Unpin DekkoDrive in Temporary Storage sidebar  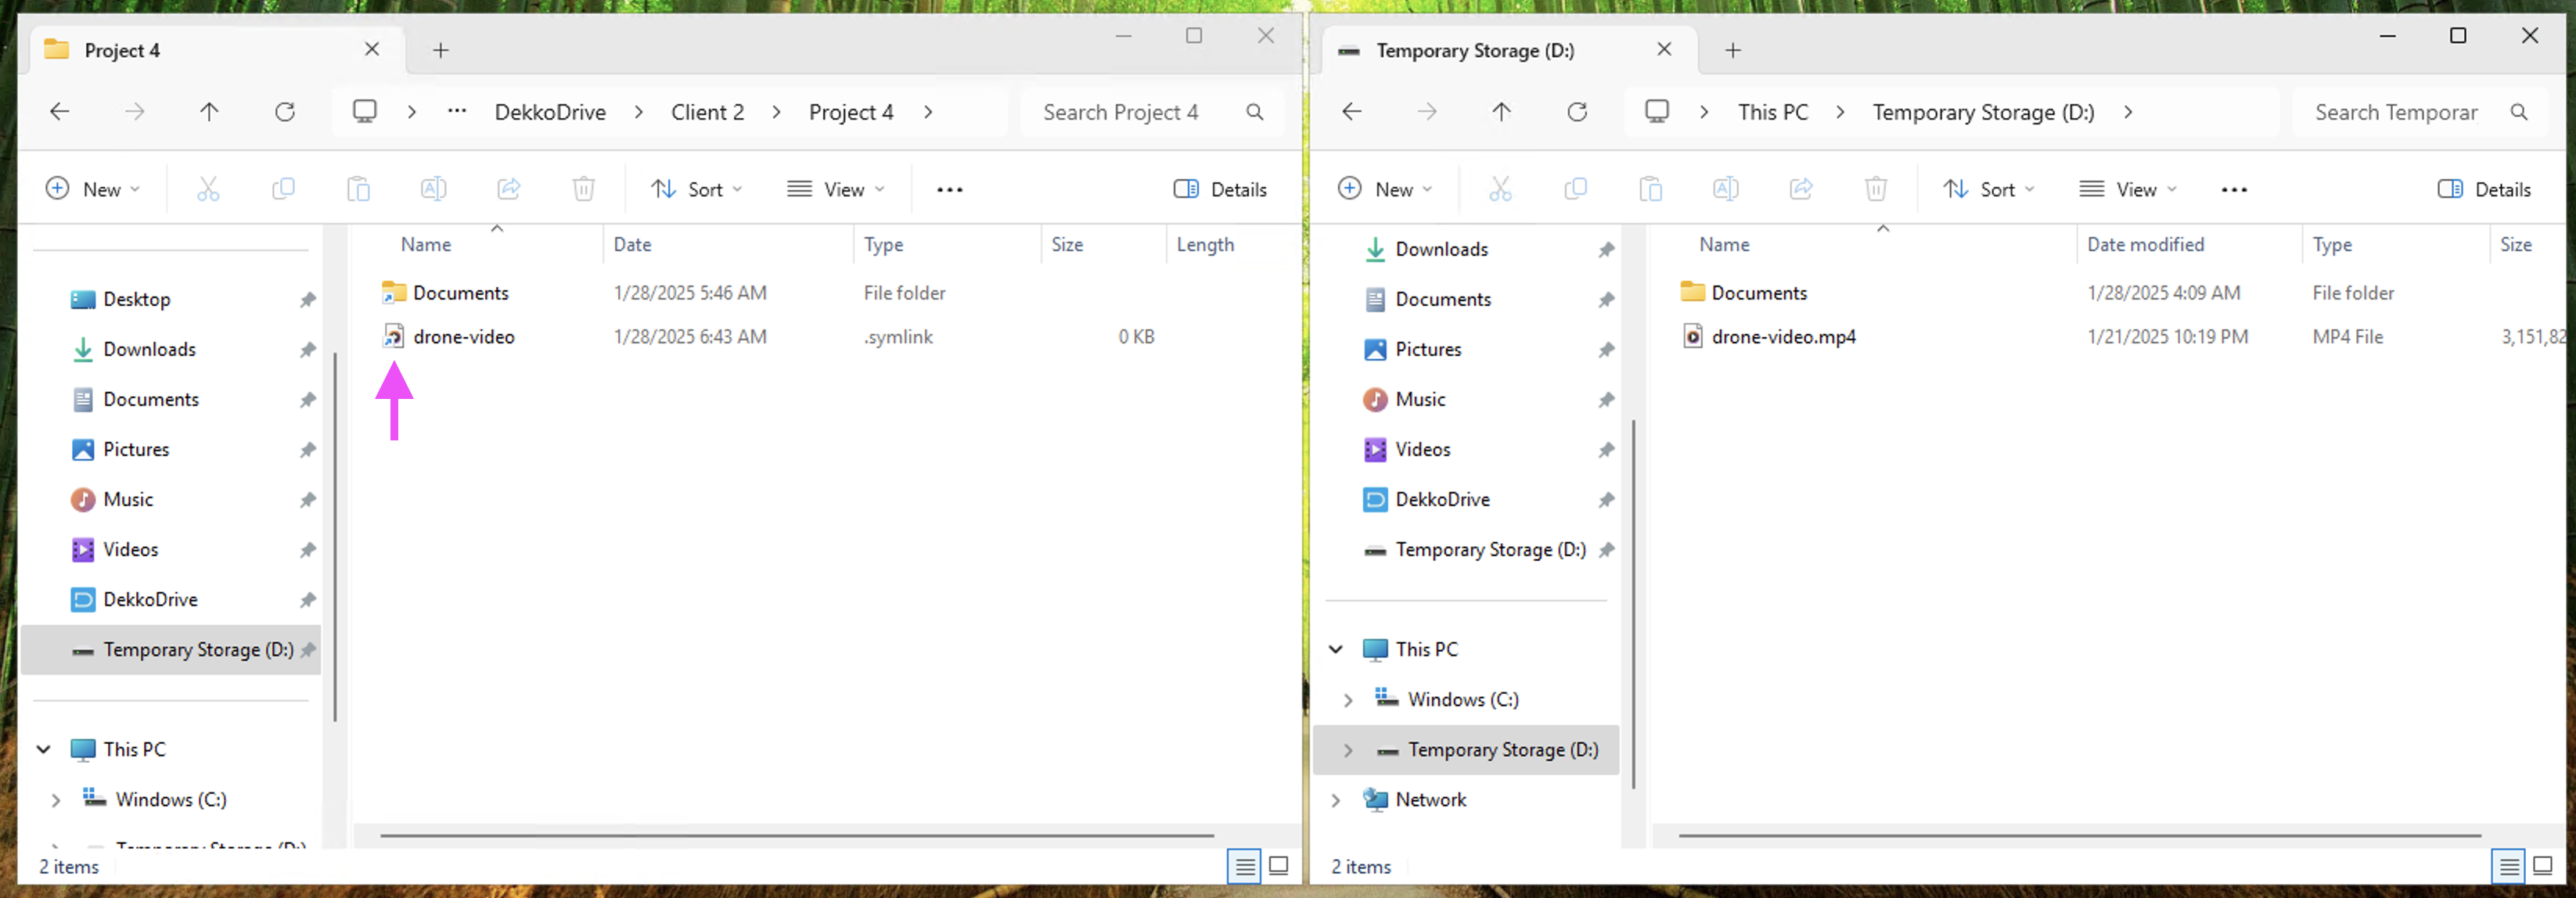pos(1606,499)
